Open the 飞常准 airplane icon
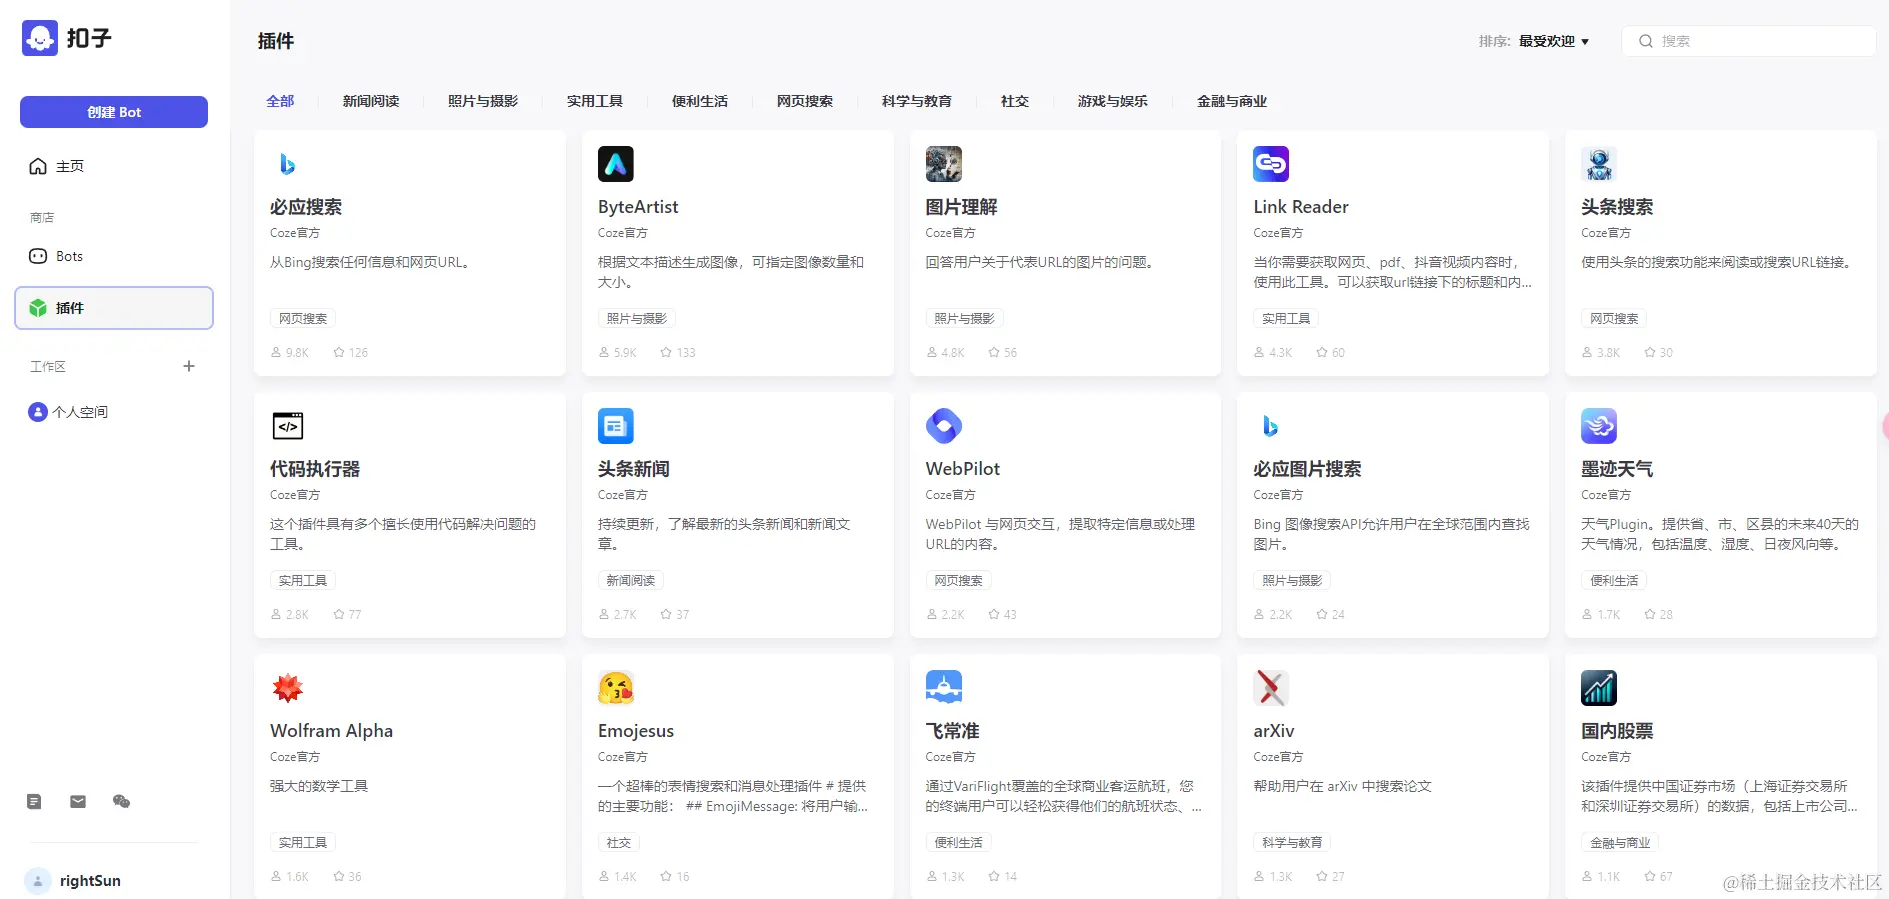 [944, 688]
